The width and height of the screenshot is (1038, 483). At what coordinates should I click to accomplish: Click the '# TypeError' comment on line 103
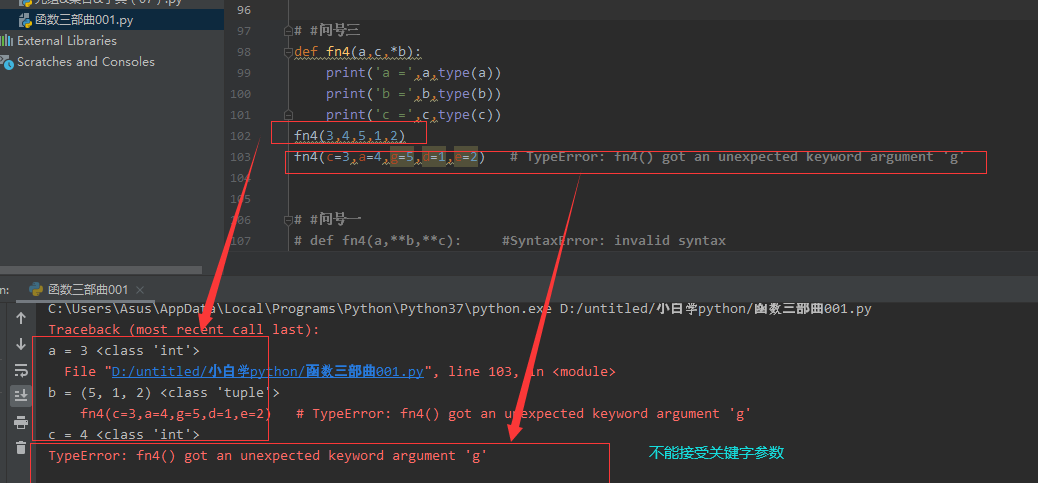[737, 157]
